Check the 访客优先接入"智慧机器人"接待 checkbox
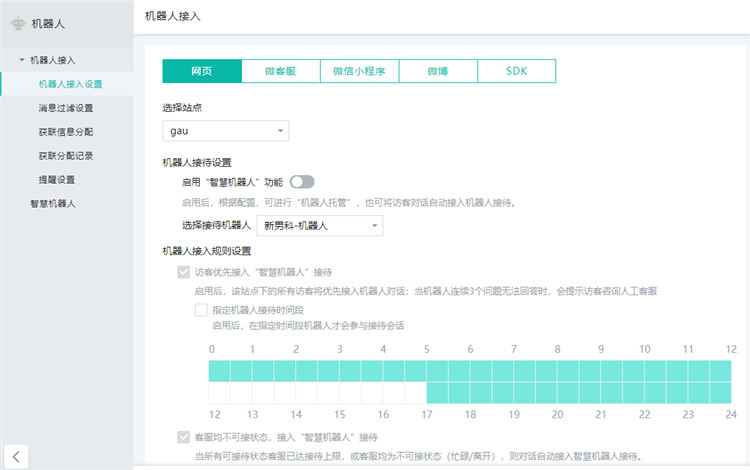The image size is (750, 470). (183, 272)
